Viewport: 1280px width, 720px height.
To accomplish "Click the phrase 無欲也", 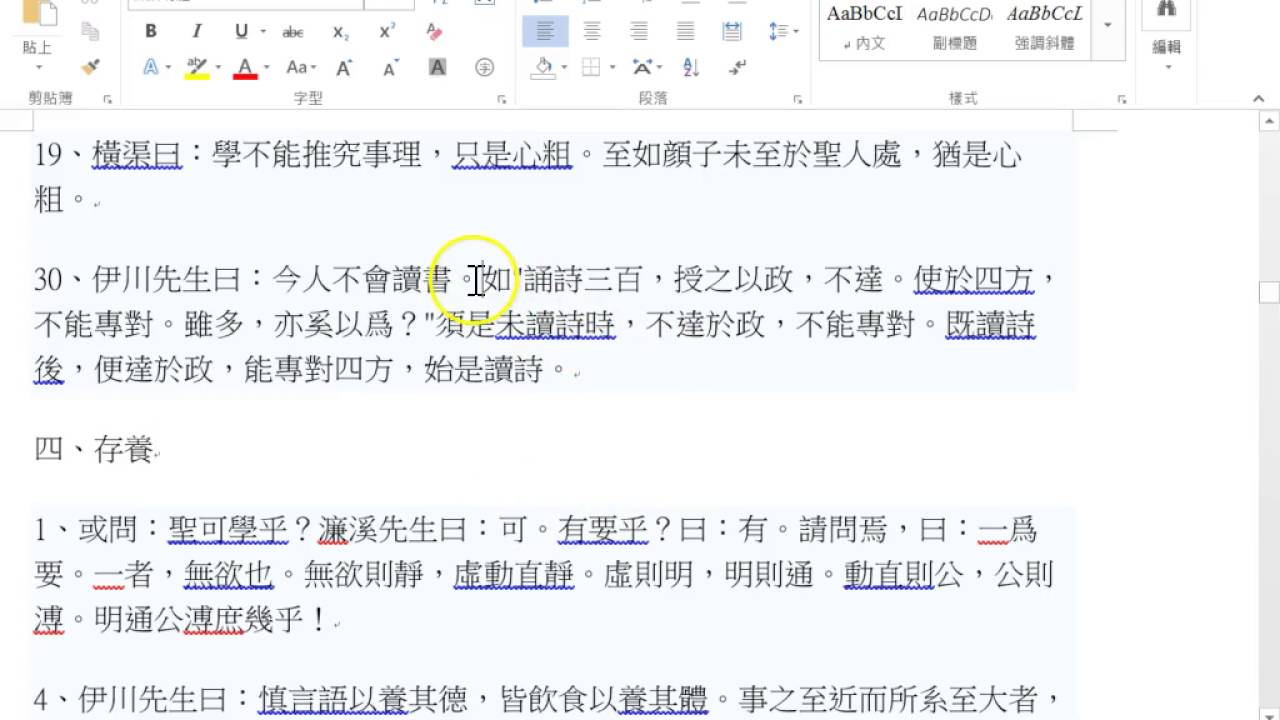I will click(x=227, y=575).
